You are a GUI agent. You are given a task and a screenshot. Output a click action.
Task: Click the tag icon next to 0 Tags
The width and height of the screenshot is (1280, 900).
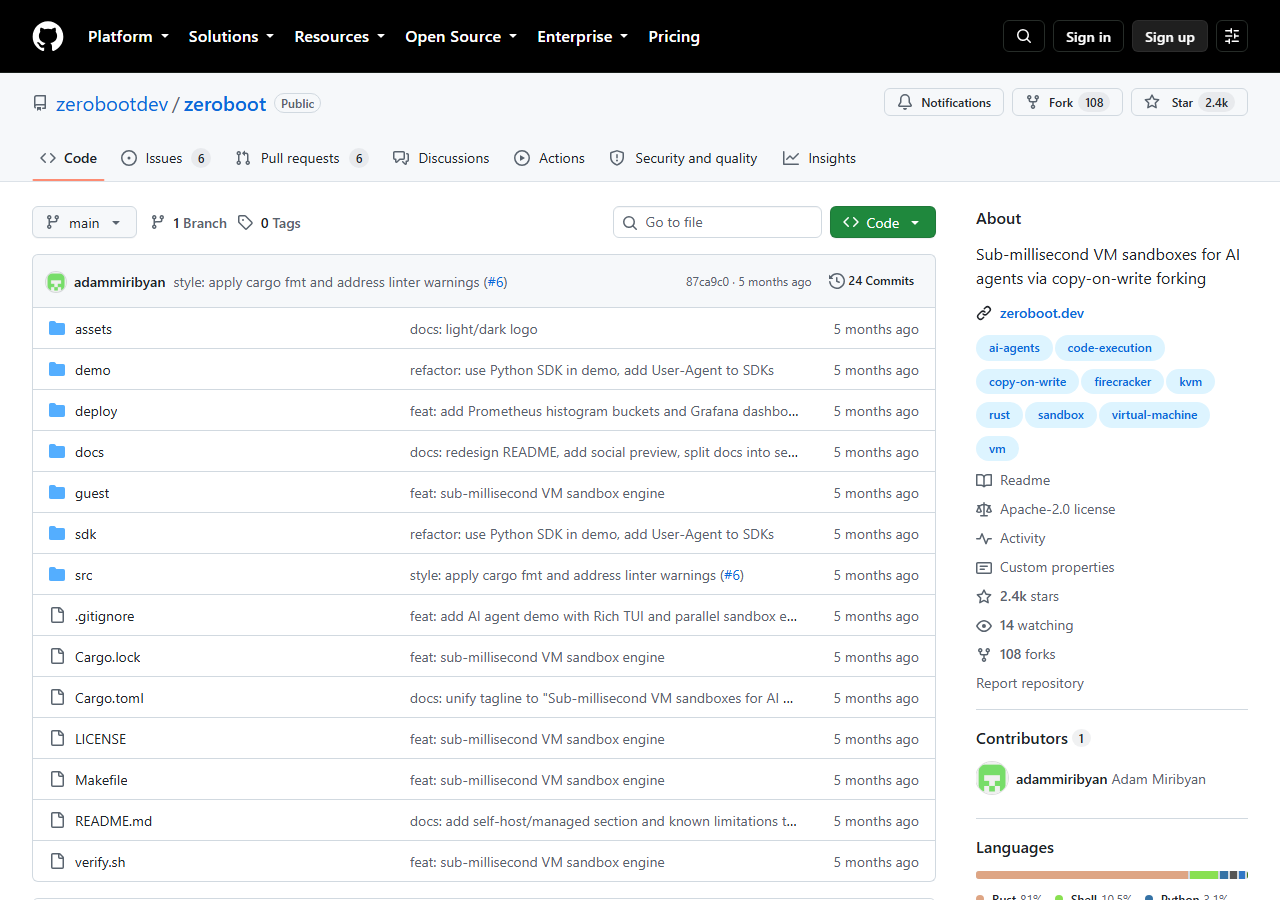click(245, 223)
